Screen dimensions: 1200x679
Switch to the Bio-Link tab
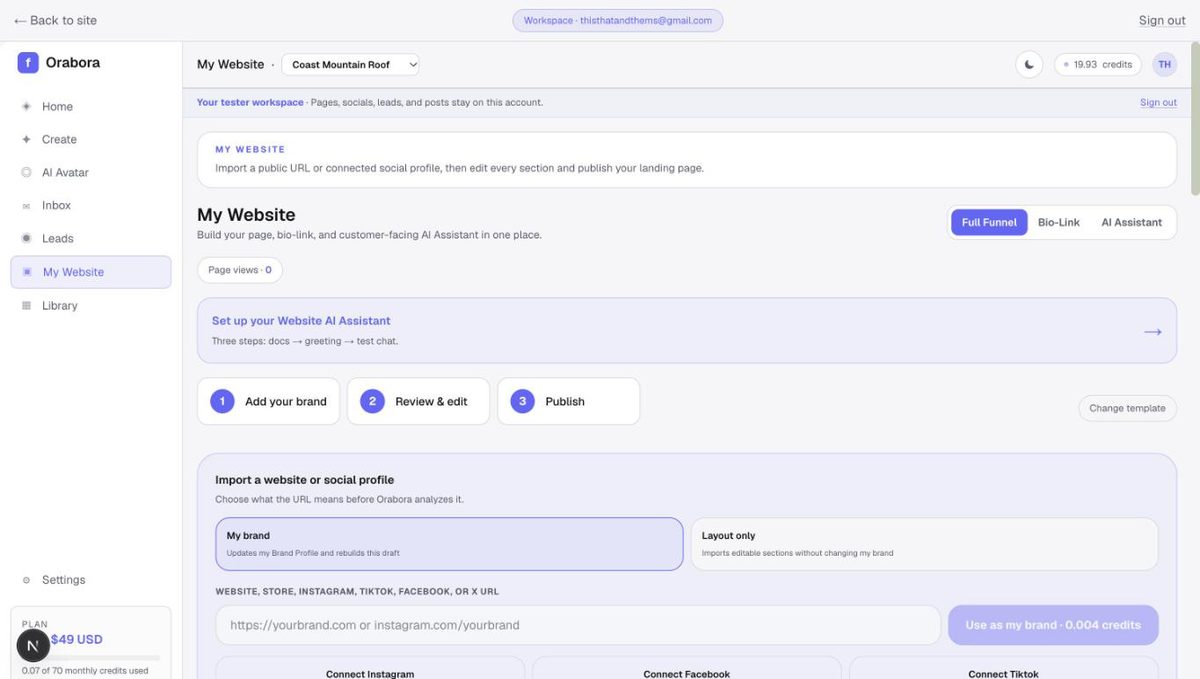click(1058, 222)
